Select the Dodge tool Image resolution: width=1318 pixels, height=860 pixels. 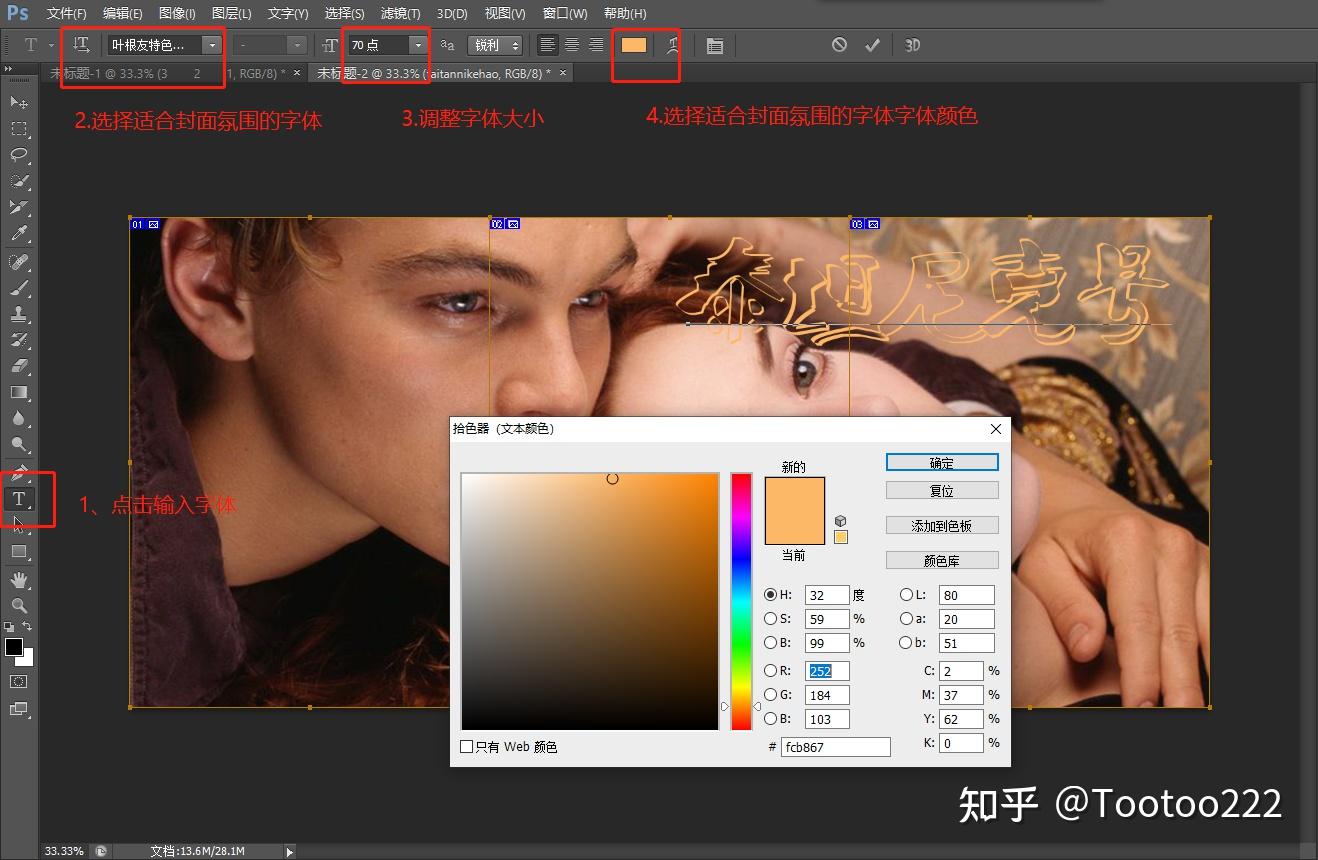(18, 444)
